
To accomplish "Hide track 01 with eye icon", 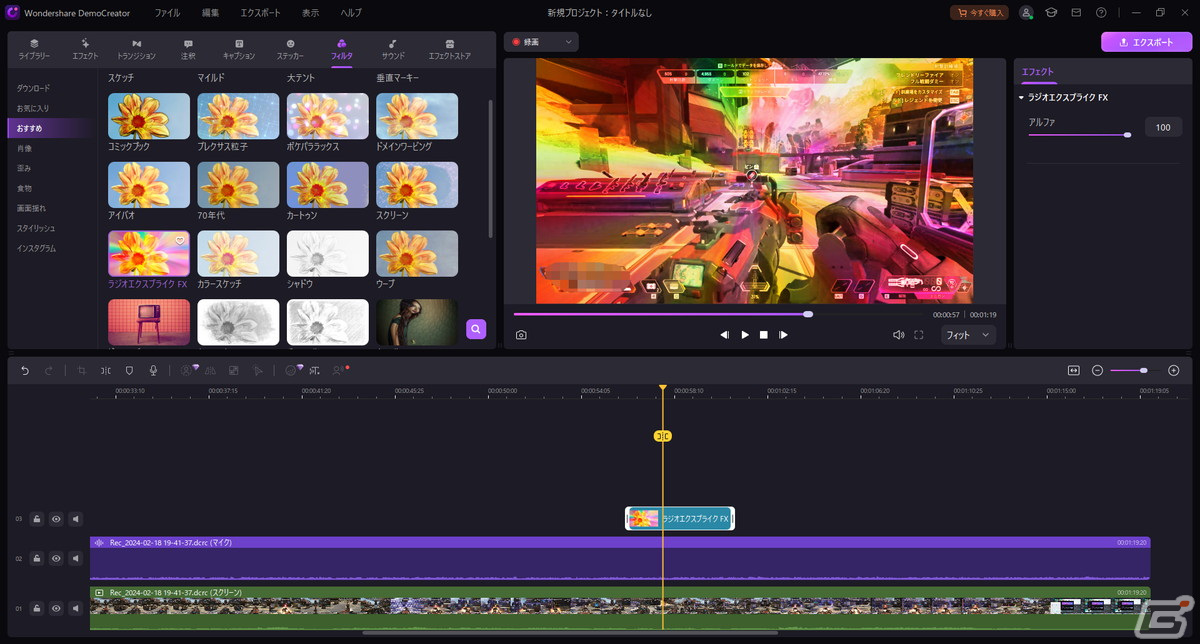I will point(56,608).
